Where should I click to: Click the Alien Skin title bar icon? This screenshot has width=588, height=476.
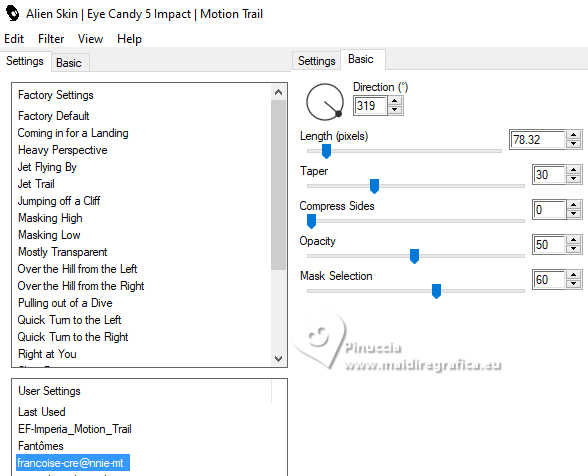(12, 14)
